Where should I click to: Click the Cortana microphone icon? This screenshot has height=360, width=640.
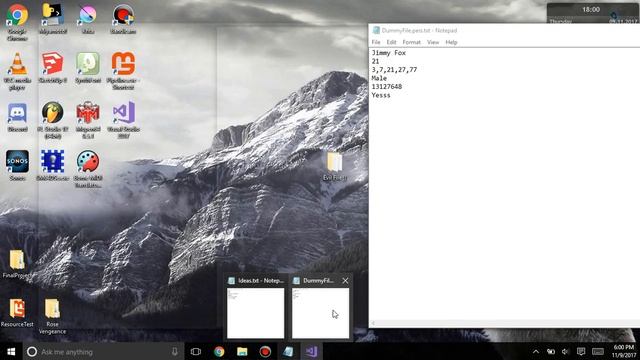(175, 351)
